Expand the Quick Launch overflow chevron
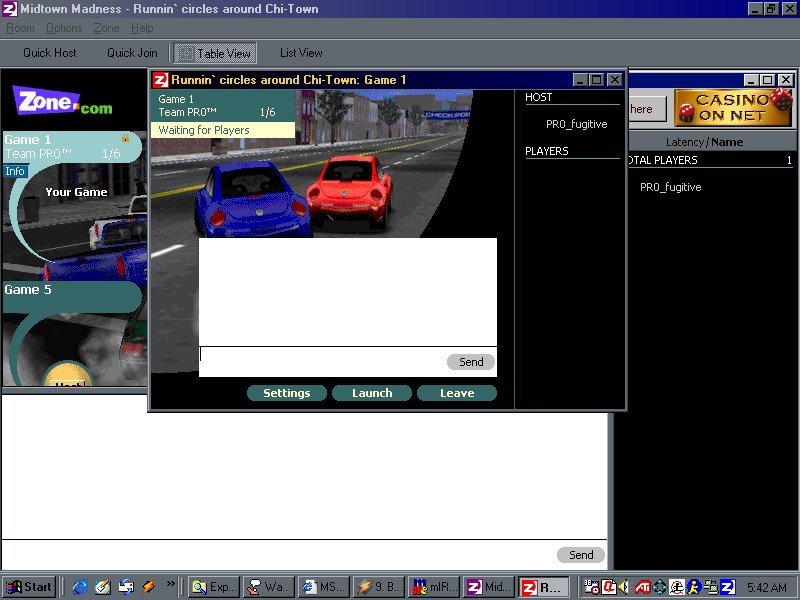 pyautogui.click(x=170, y=583)
